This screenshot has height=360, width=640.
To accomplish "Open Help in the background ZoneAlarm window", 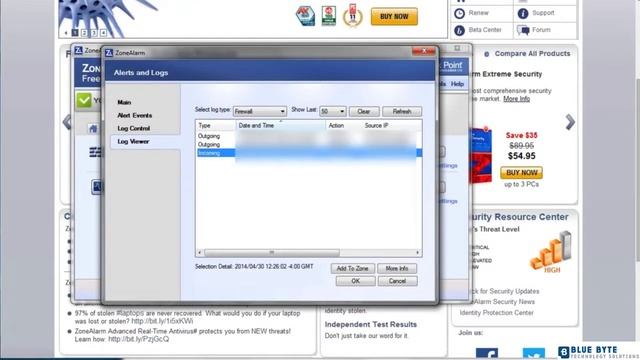I will (x=457, y=84).
